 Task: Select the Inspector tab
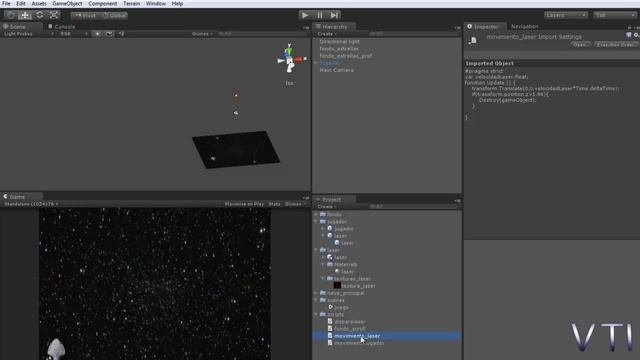click(485, 27)
